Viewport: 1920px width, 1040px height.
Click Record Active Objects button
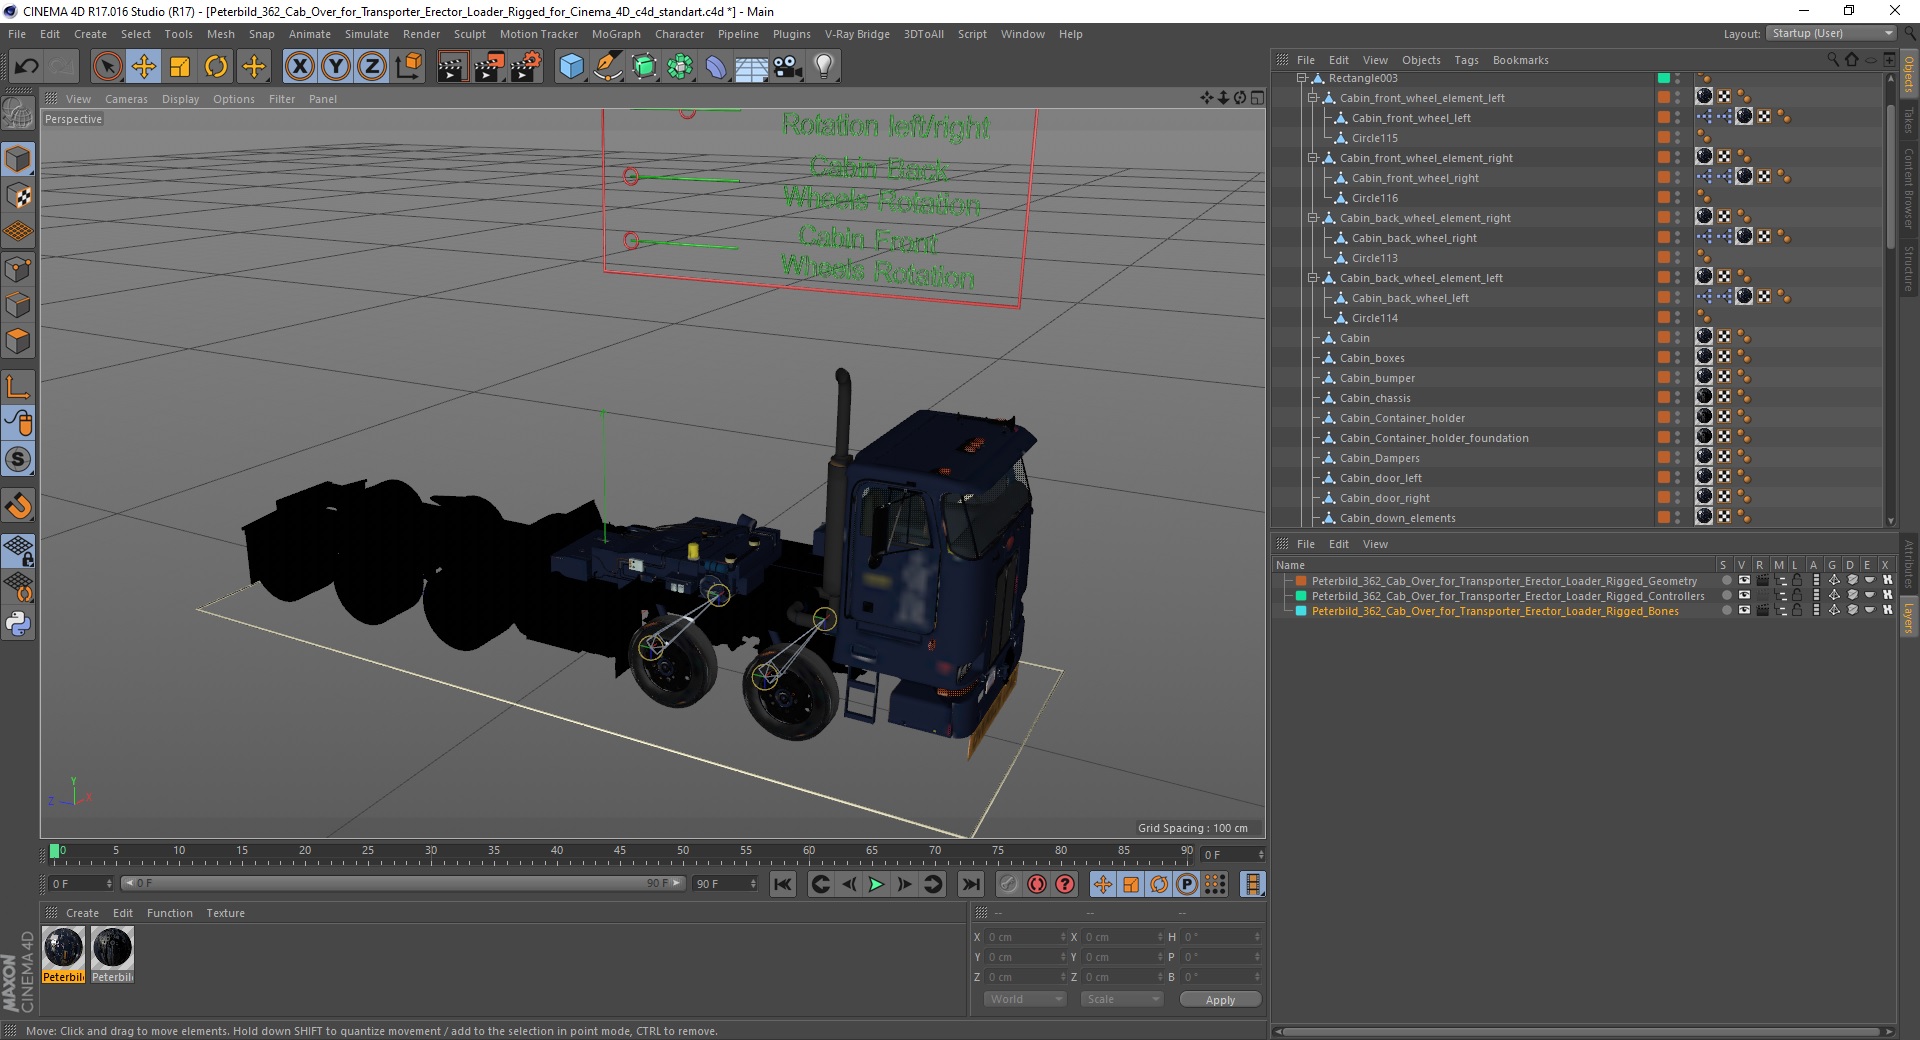(1009, 884)
